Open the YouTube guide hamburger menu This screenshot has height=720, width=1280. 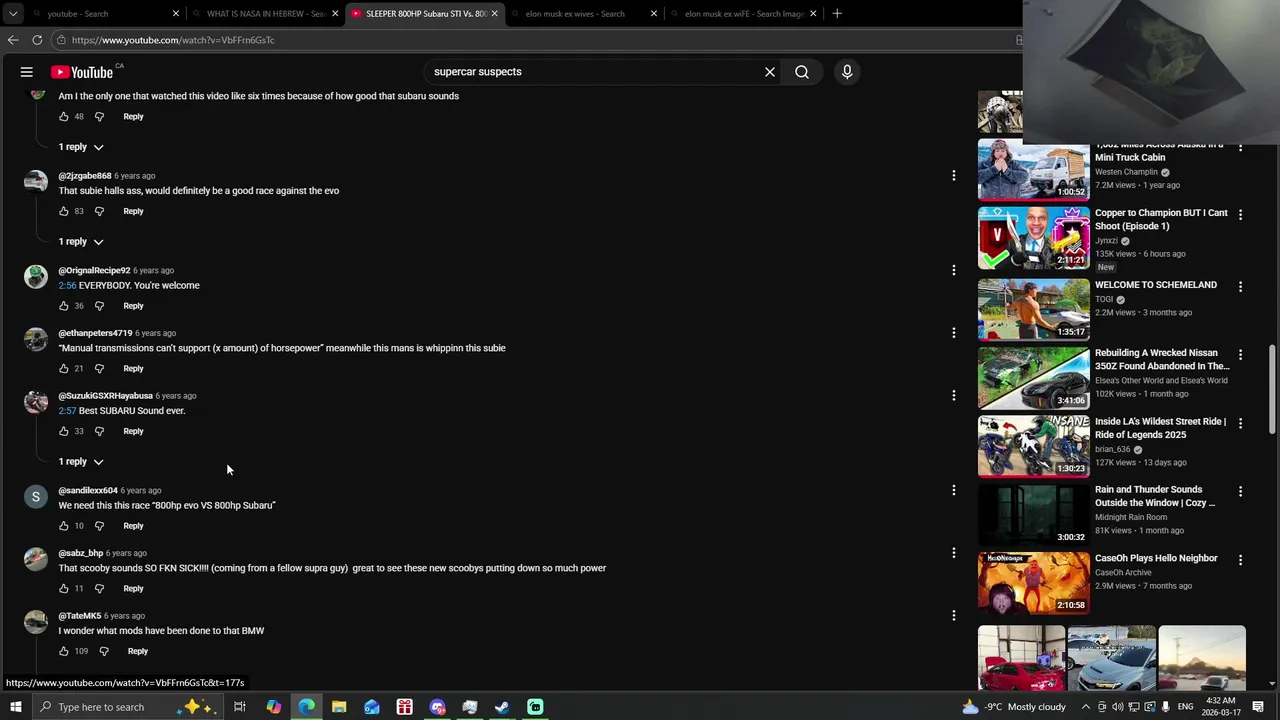[x=27, y=72]
